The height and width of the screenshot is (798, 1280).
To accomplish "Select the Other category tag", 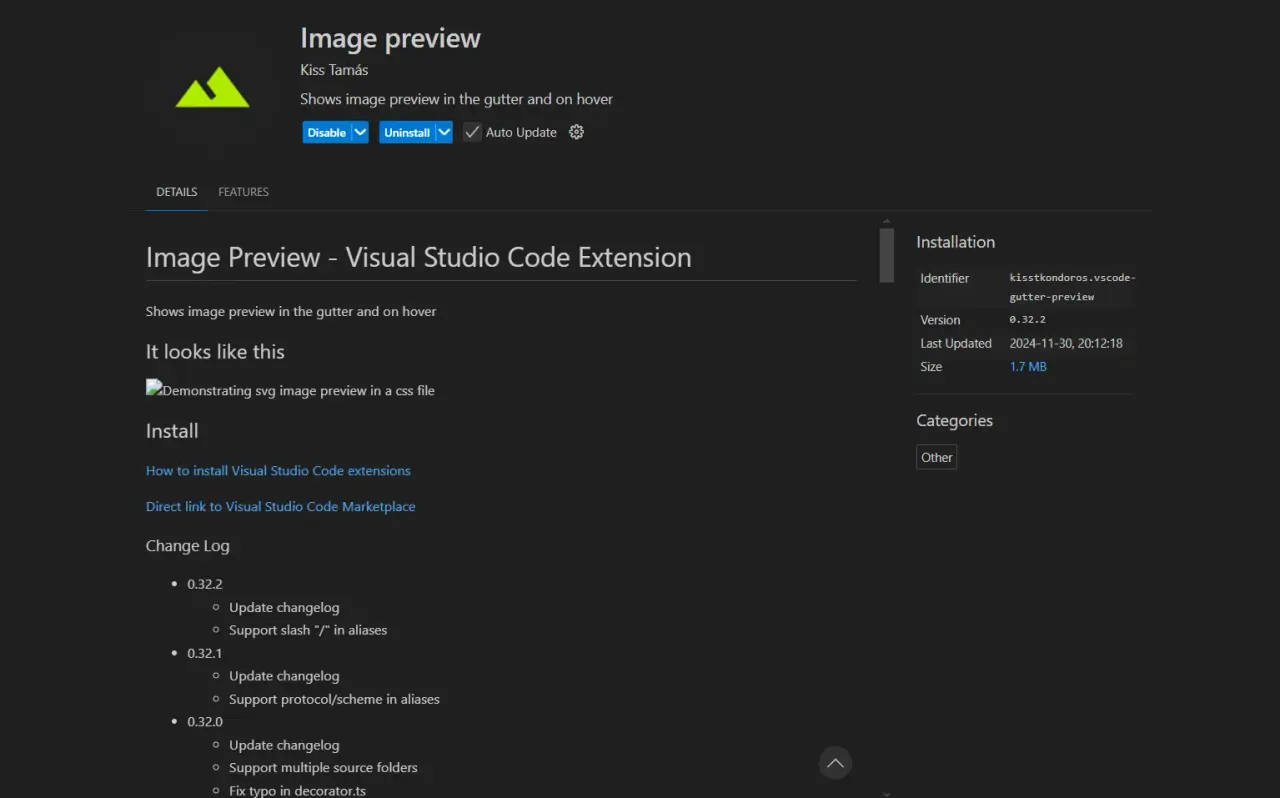I will point(937,457).
